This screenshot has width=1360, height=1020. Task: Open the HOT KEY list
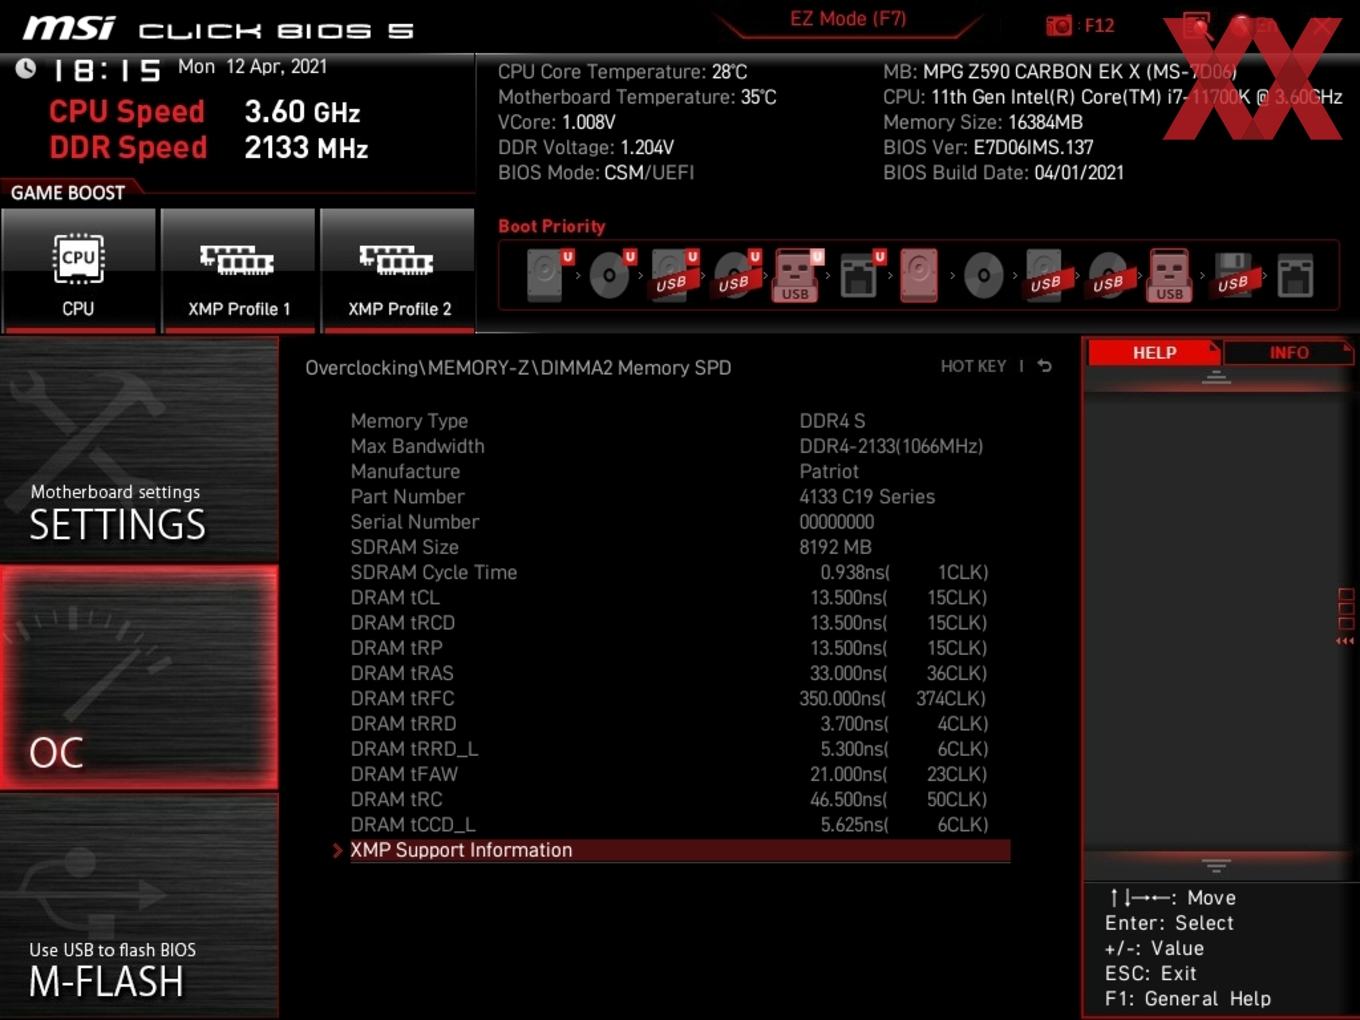click(x=973, y=366)
